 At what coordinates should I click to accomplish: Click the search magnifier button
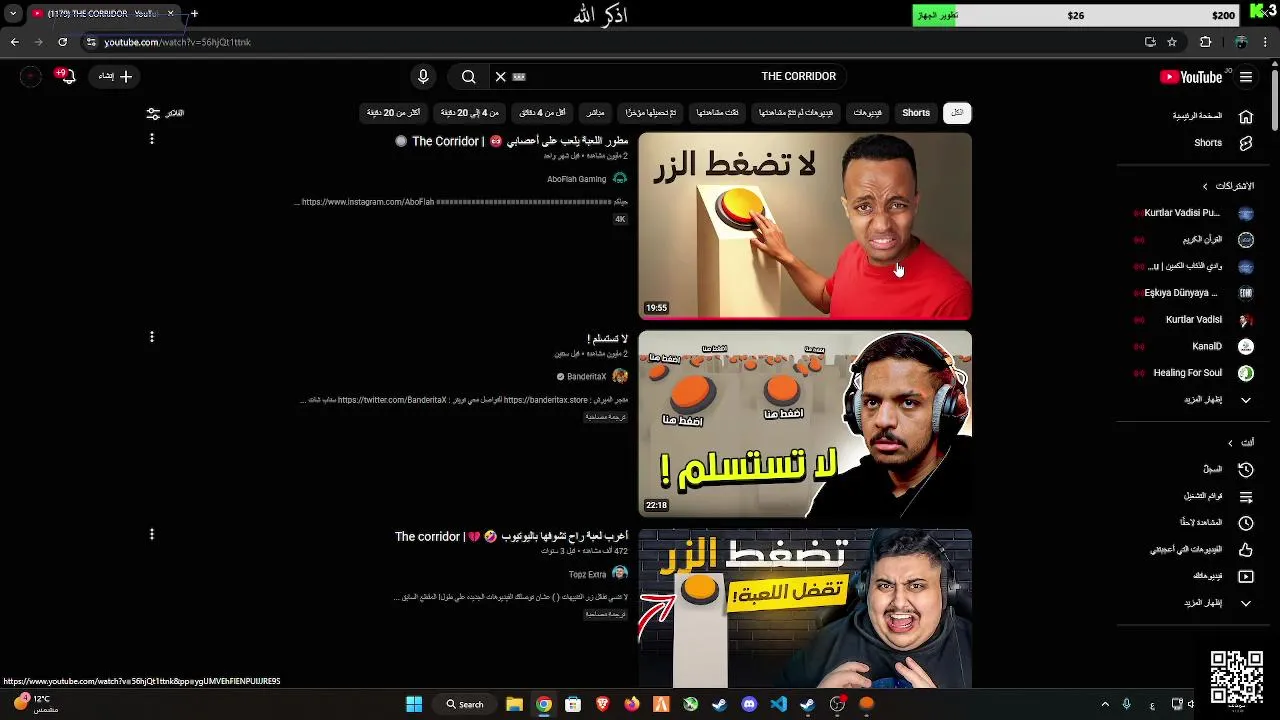(469, 76)
